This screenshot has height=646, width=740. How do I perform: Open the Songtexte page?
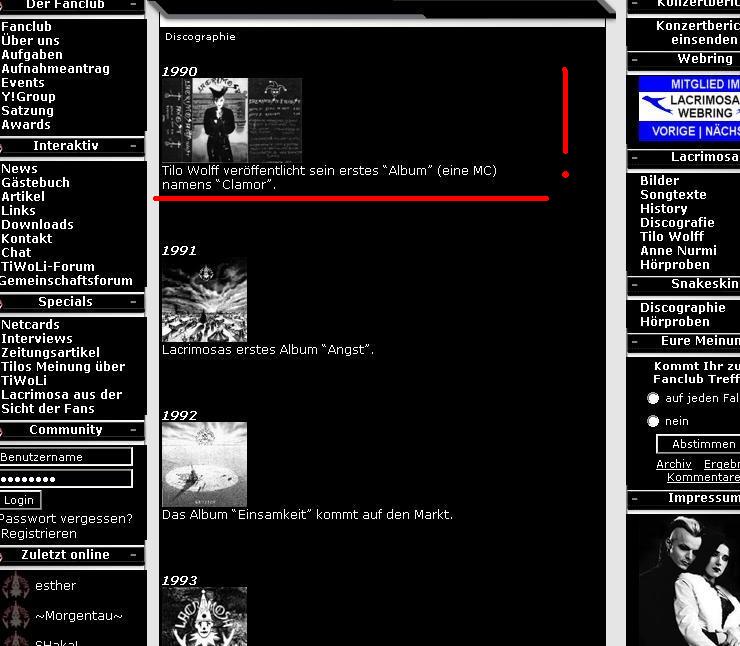673,194
